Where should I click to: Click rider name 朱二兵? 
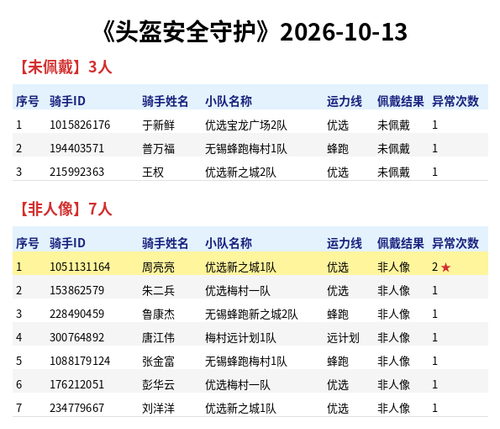[158, 290]
